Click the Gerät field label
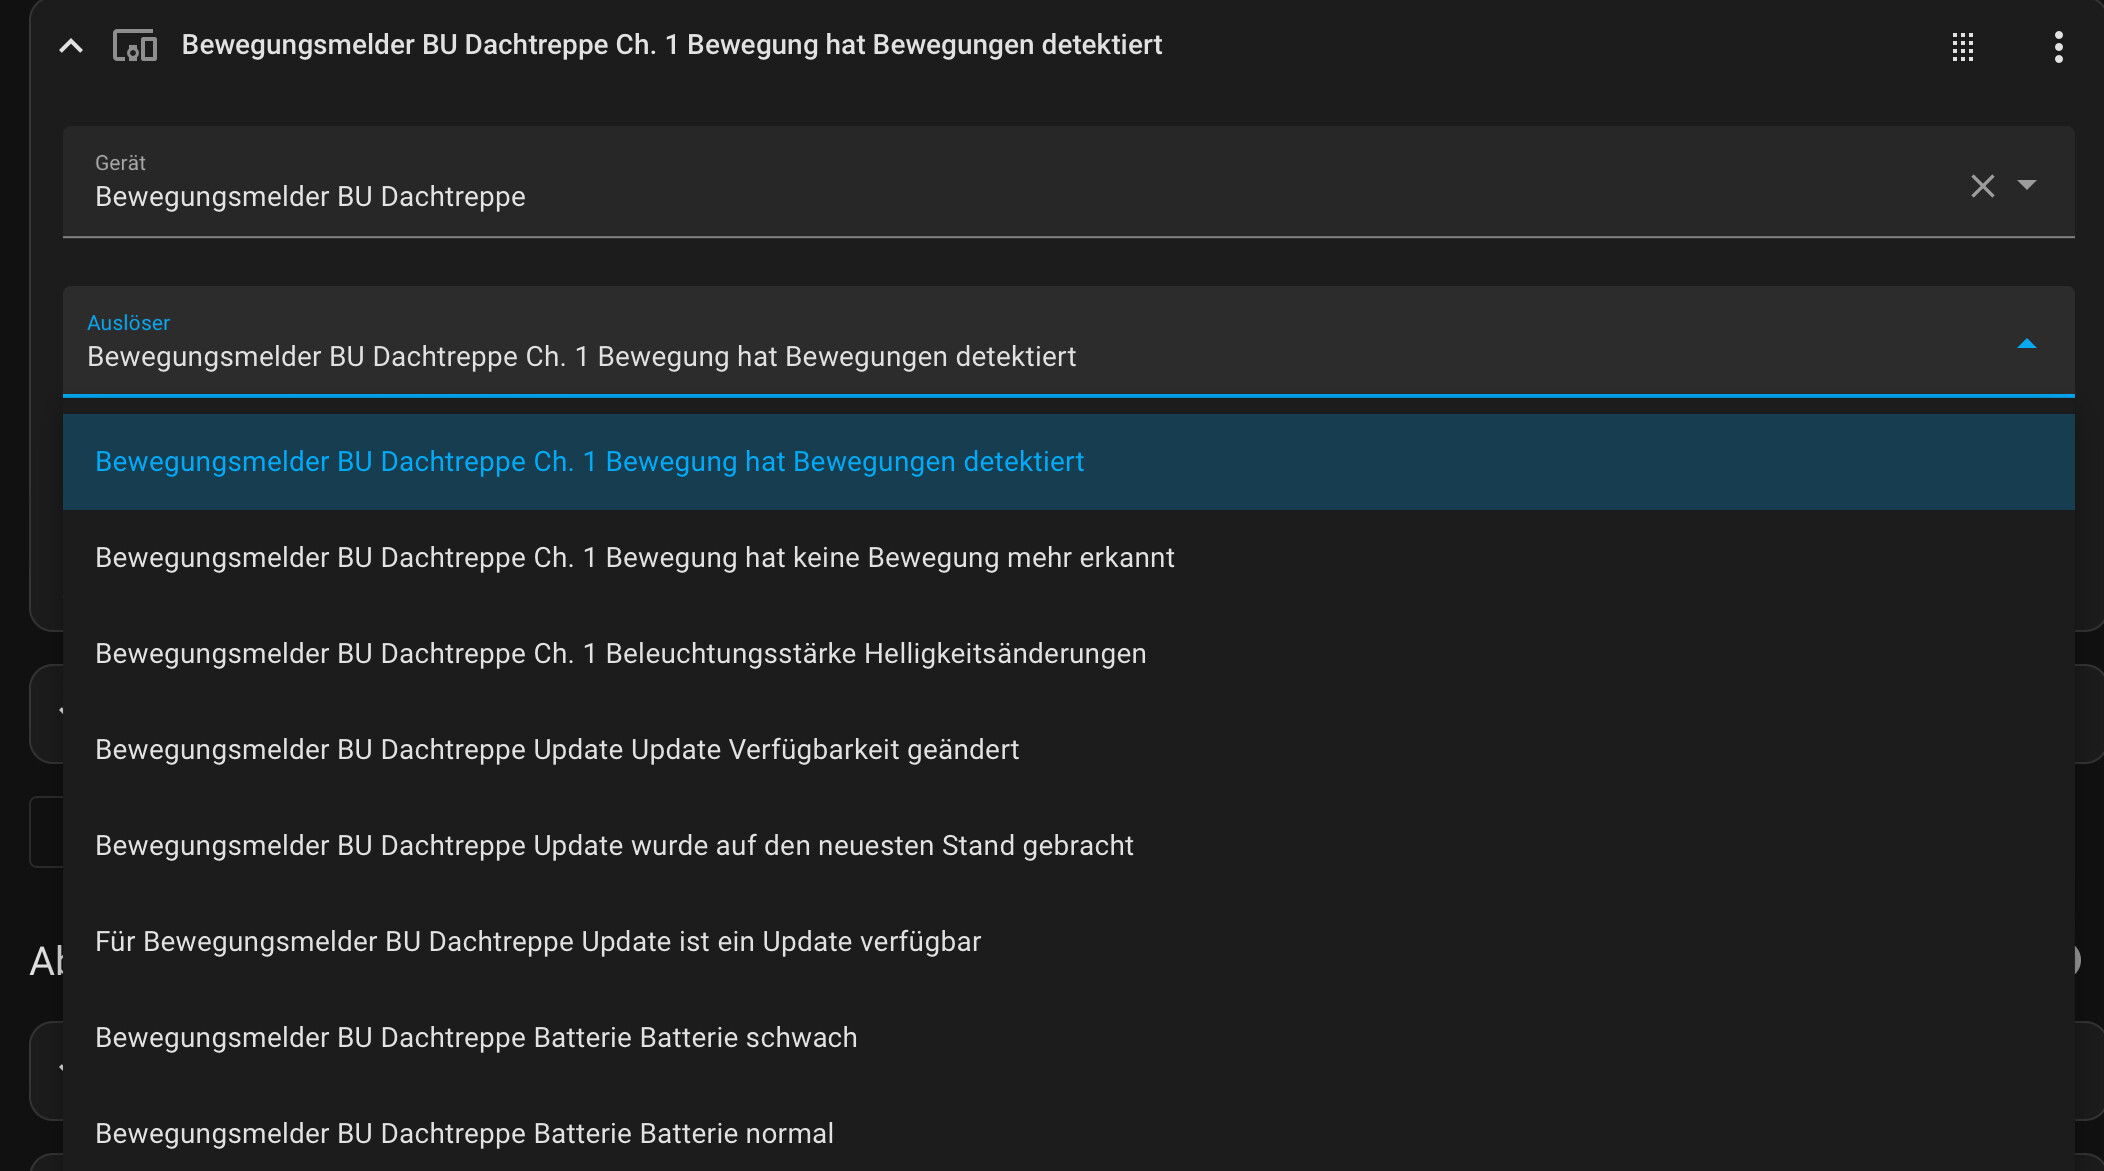 click(120, 163)
